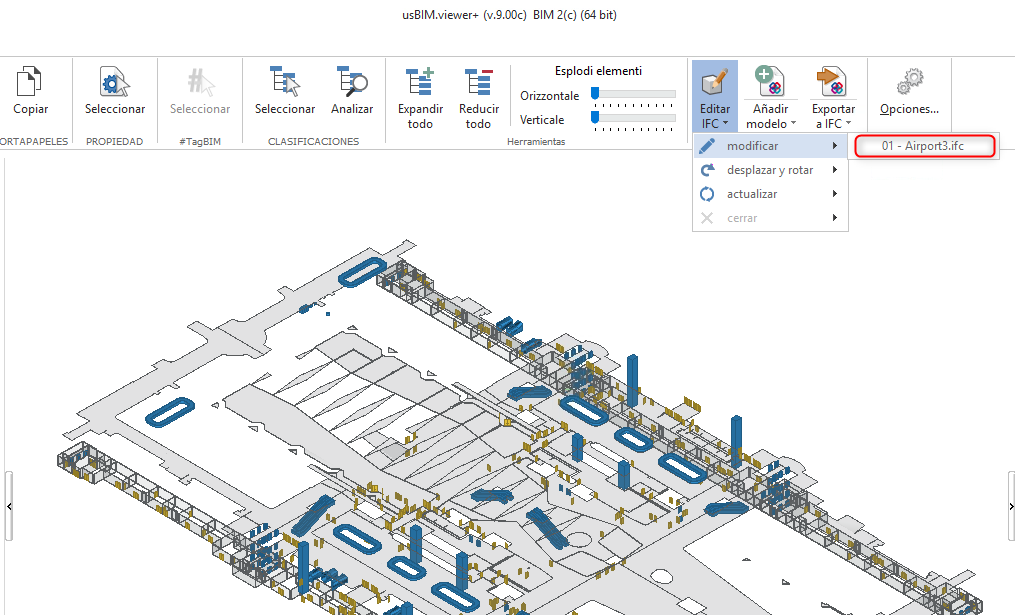Expand the Añadir modelo dropdown arrow
This screenshot has height=615, width=1015.
point(793,123)
